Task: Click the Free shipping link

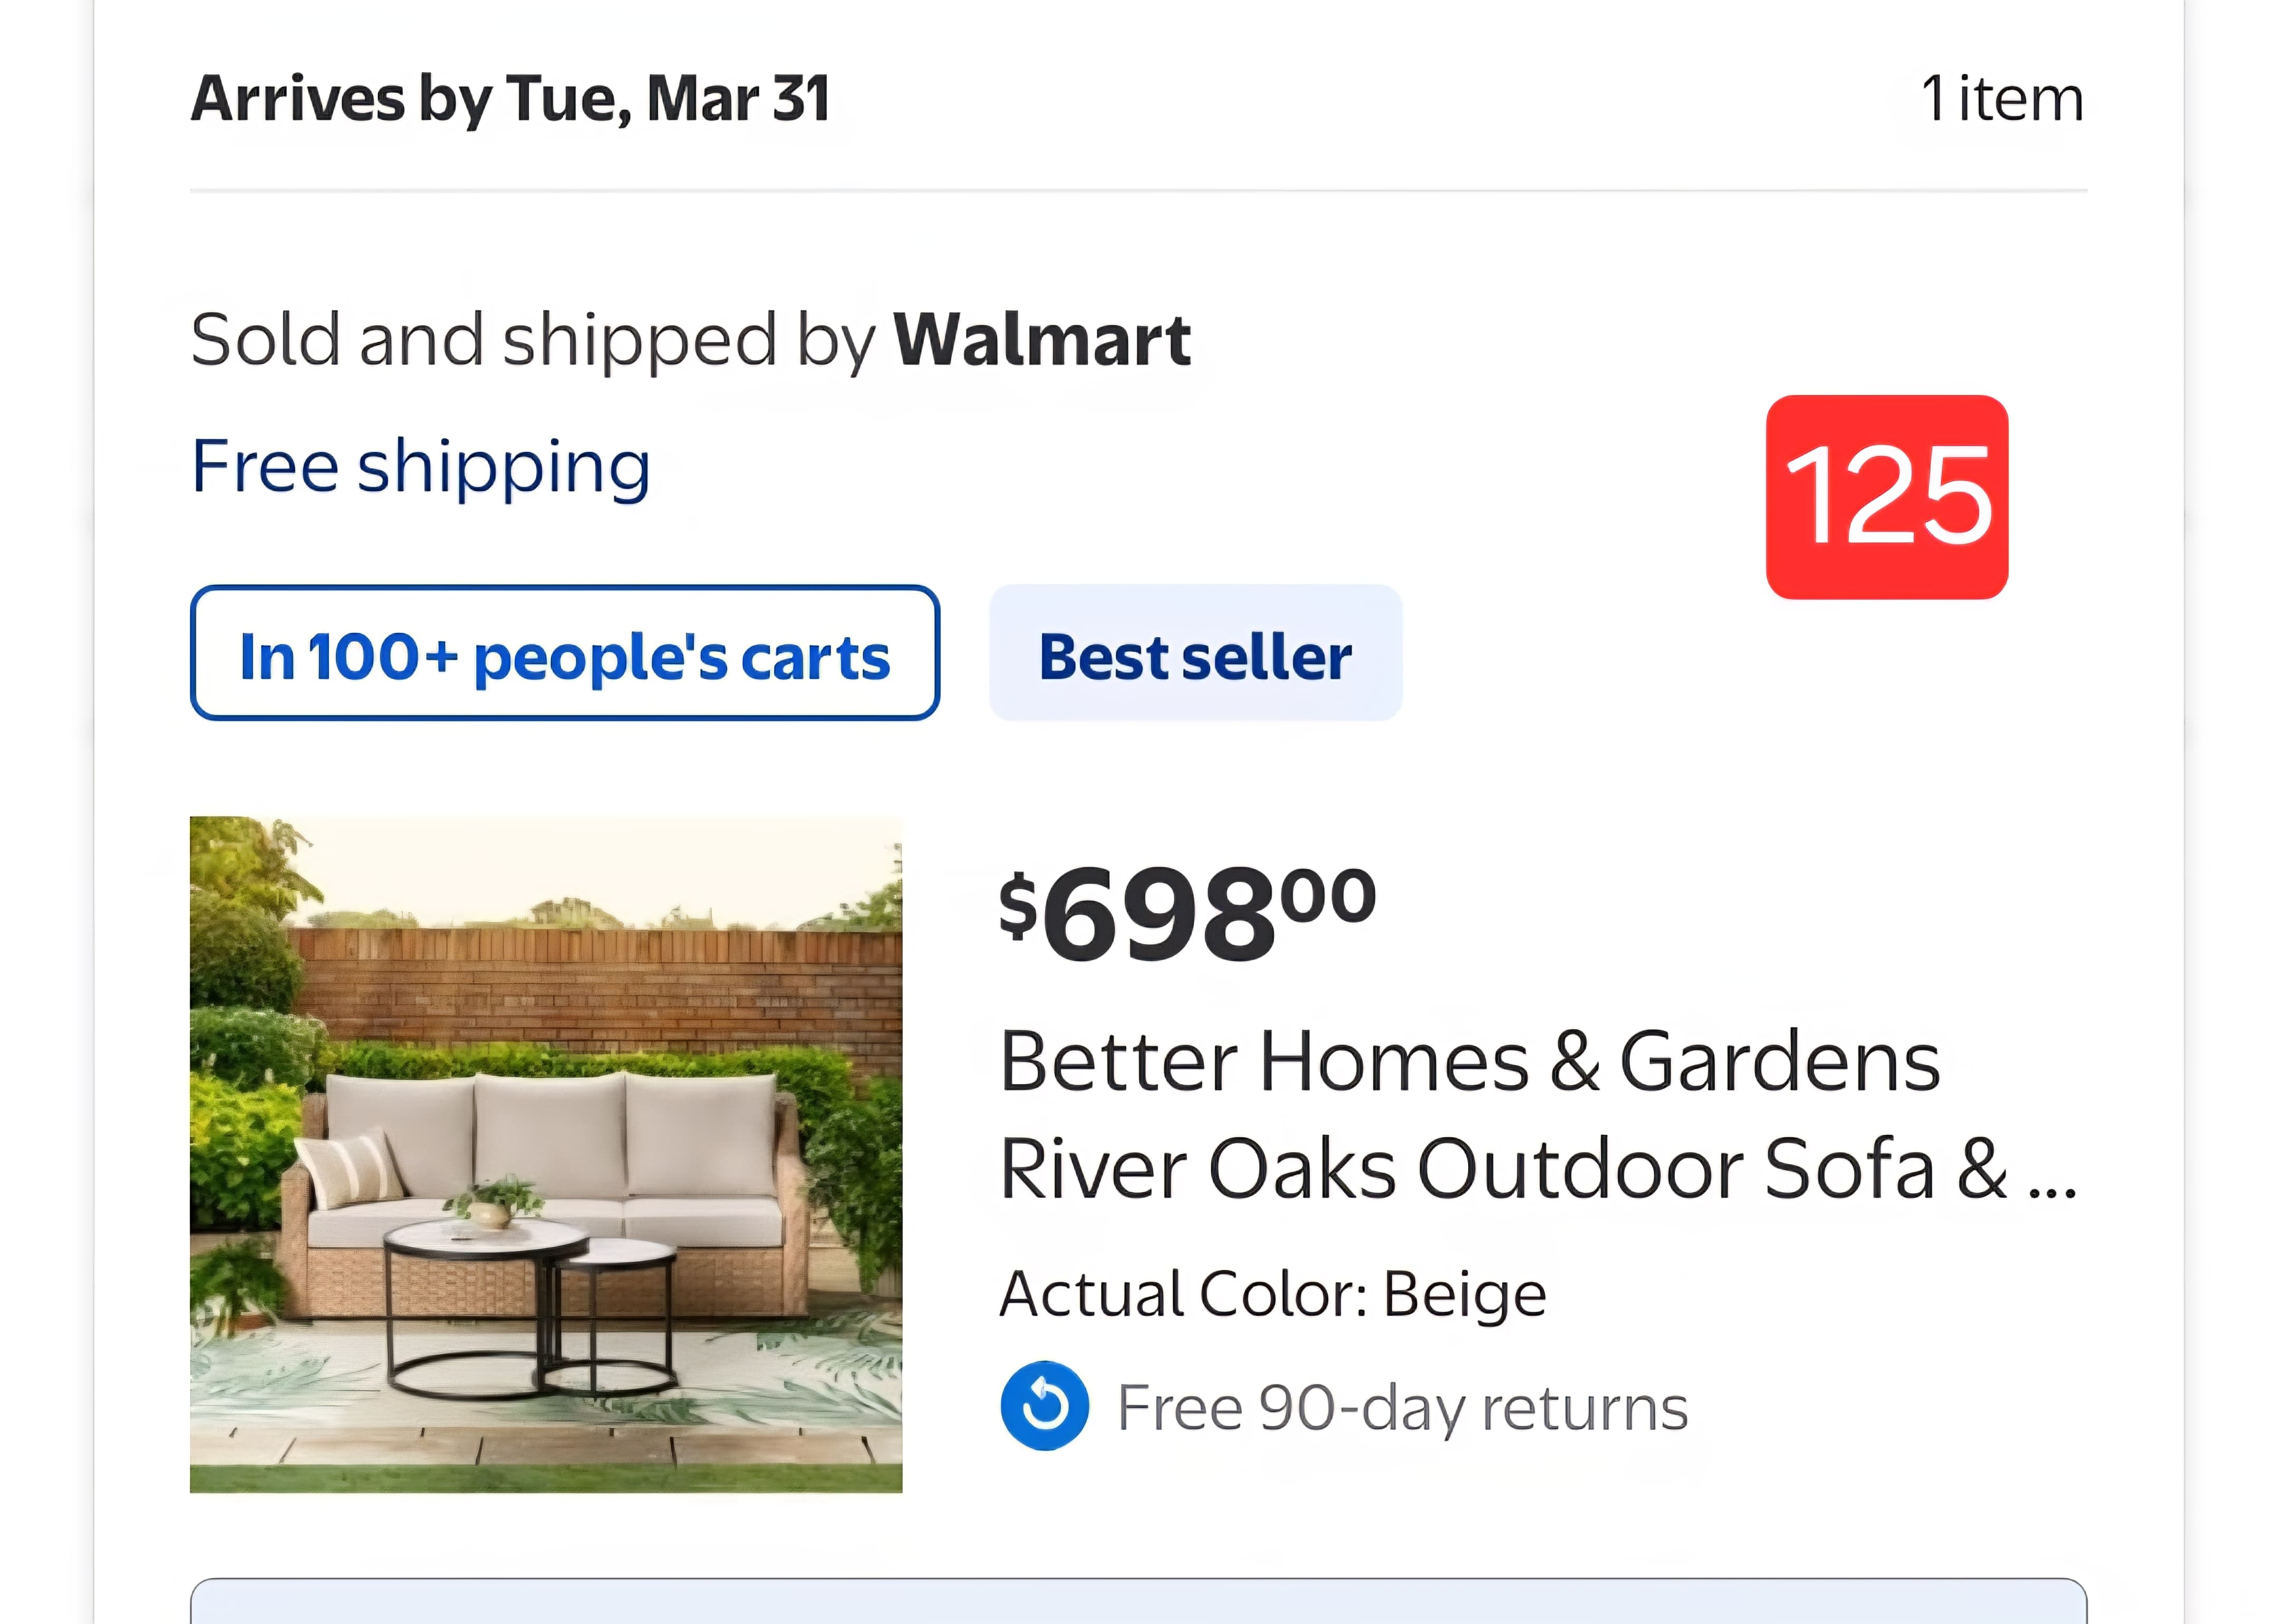Action: click(x=421, y=467)
